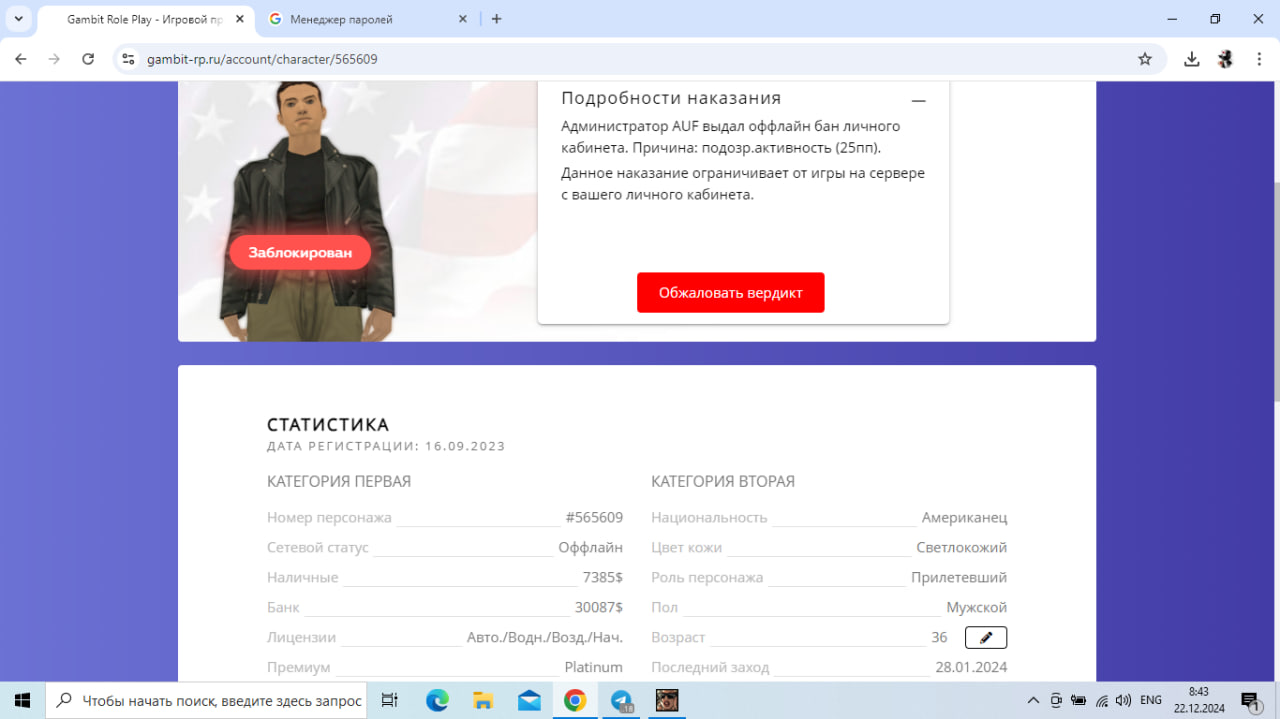Open the site information icon in address bar
The image size is (1280, 719).
point(128,59)
